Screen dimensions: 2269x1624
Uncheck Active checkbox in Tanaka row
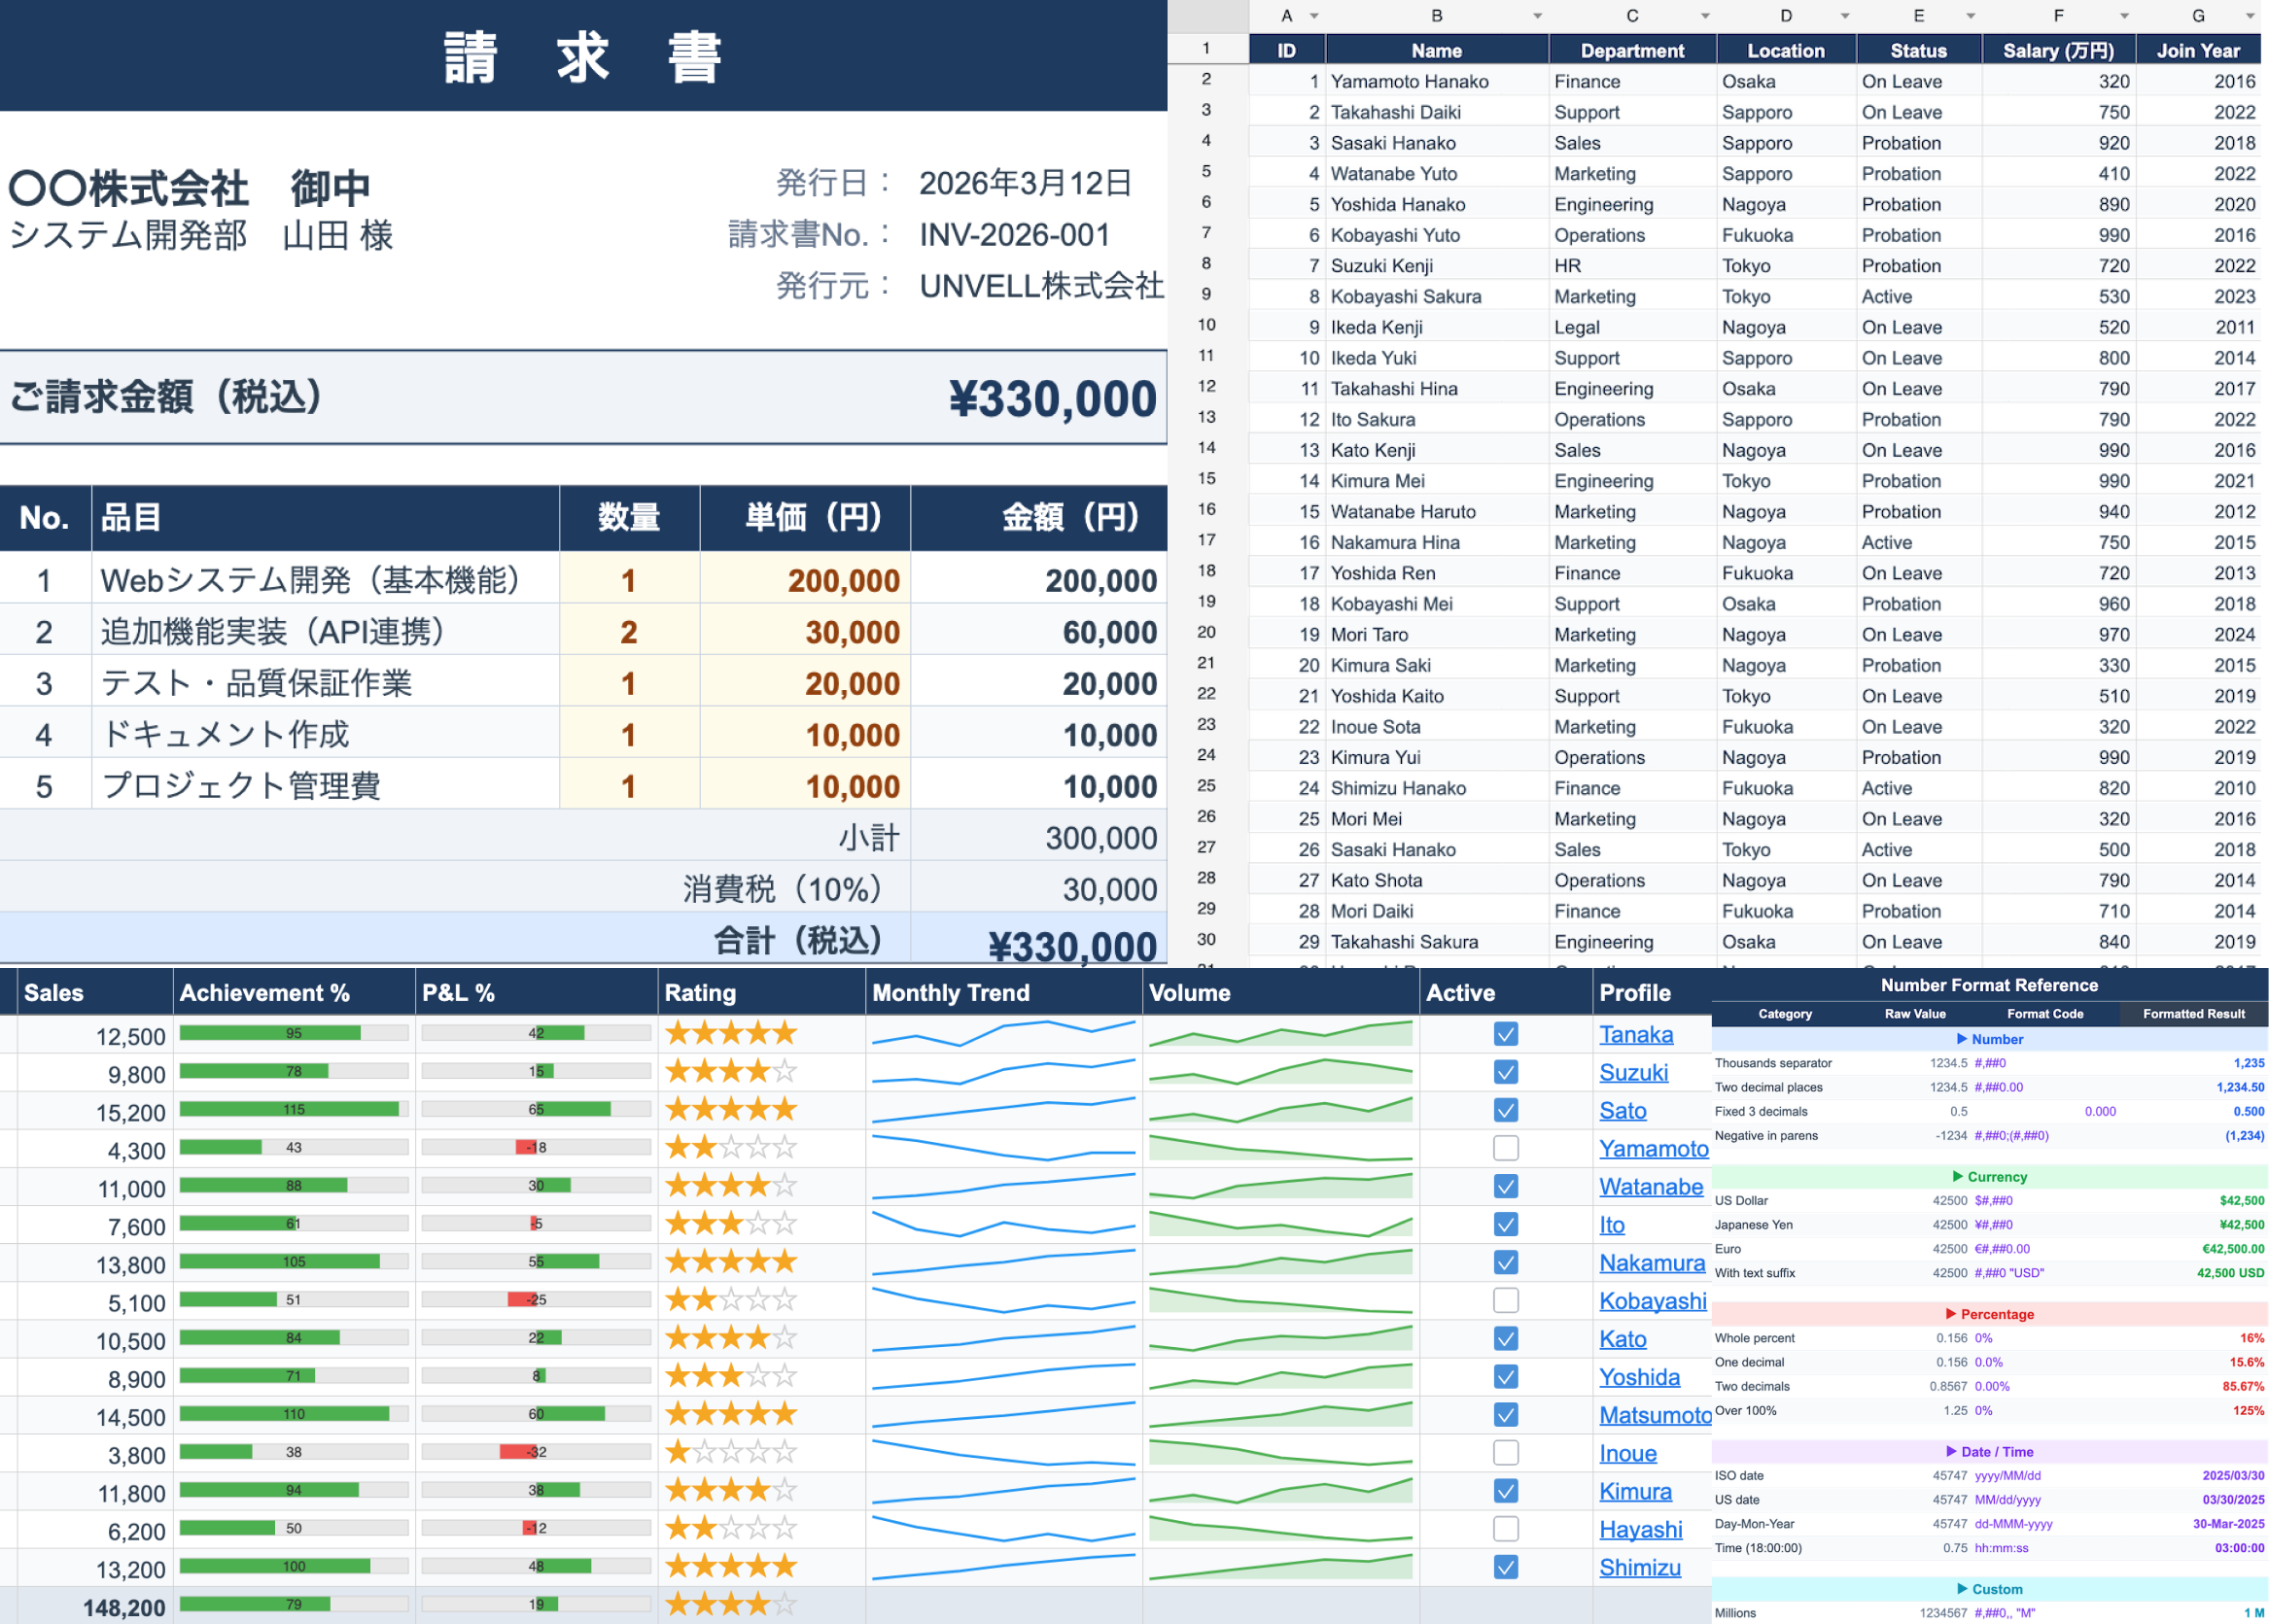(x=1505, y=1034)
